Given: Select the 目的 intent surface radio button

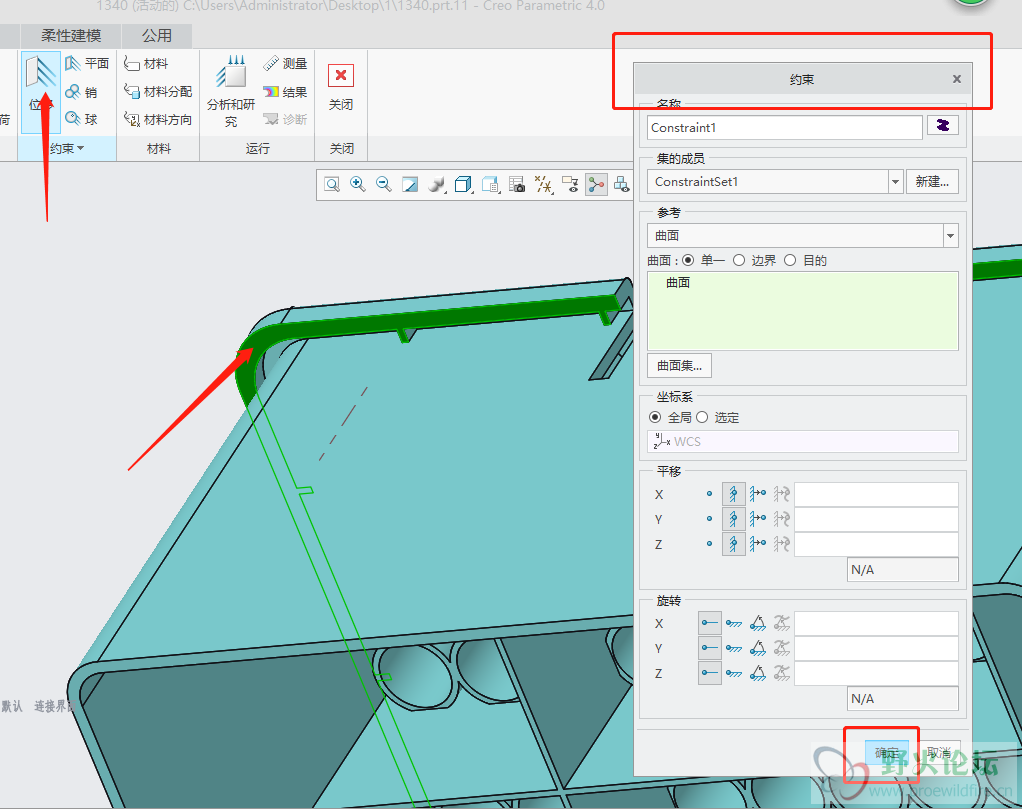Looking at the screenshot, I should point(790,260).
